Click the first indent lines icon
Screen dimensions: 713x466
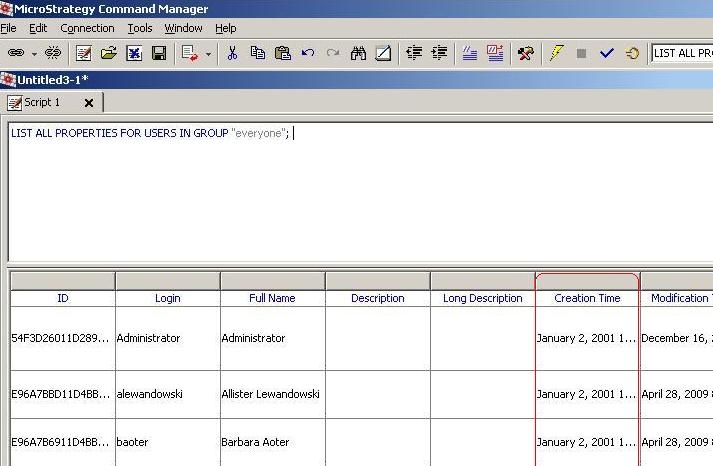tap(414, 53)
